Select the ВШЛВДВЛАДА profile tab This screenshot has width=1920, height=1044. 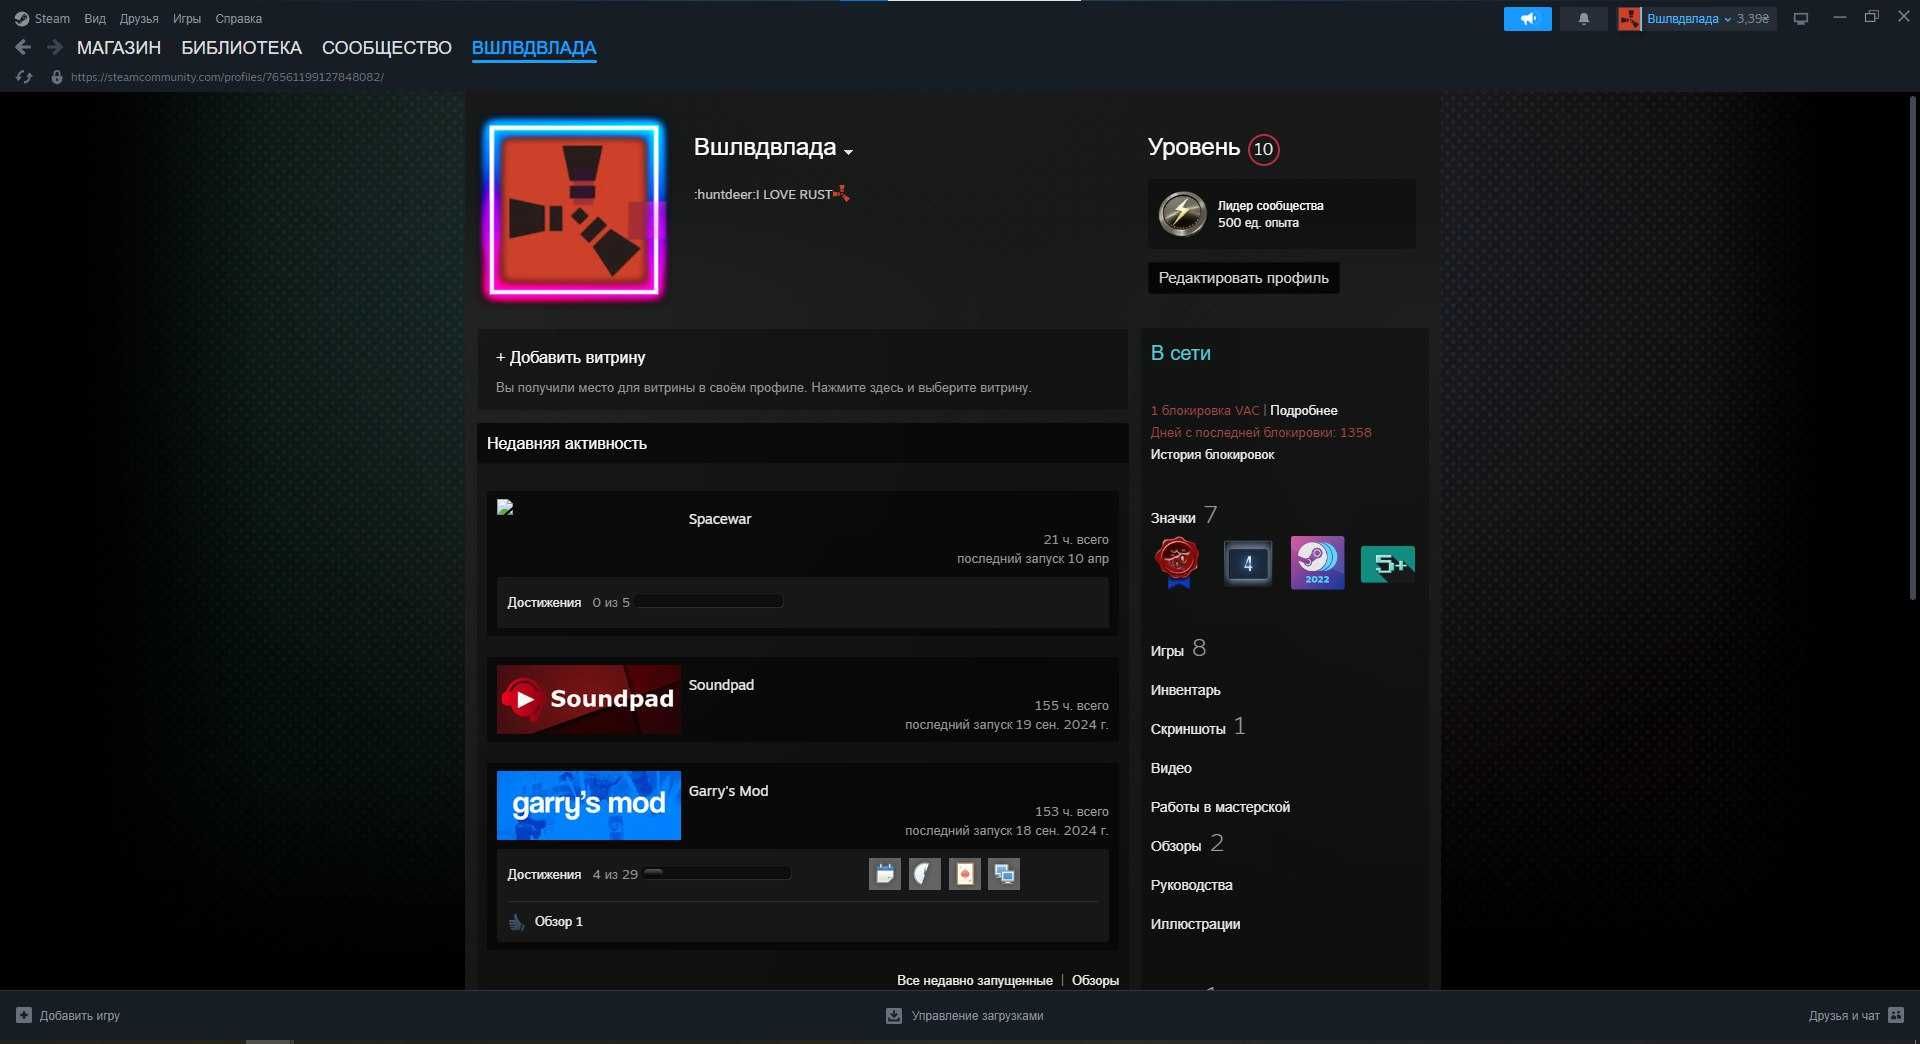(x=534, y=48)
